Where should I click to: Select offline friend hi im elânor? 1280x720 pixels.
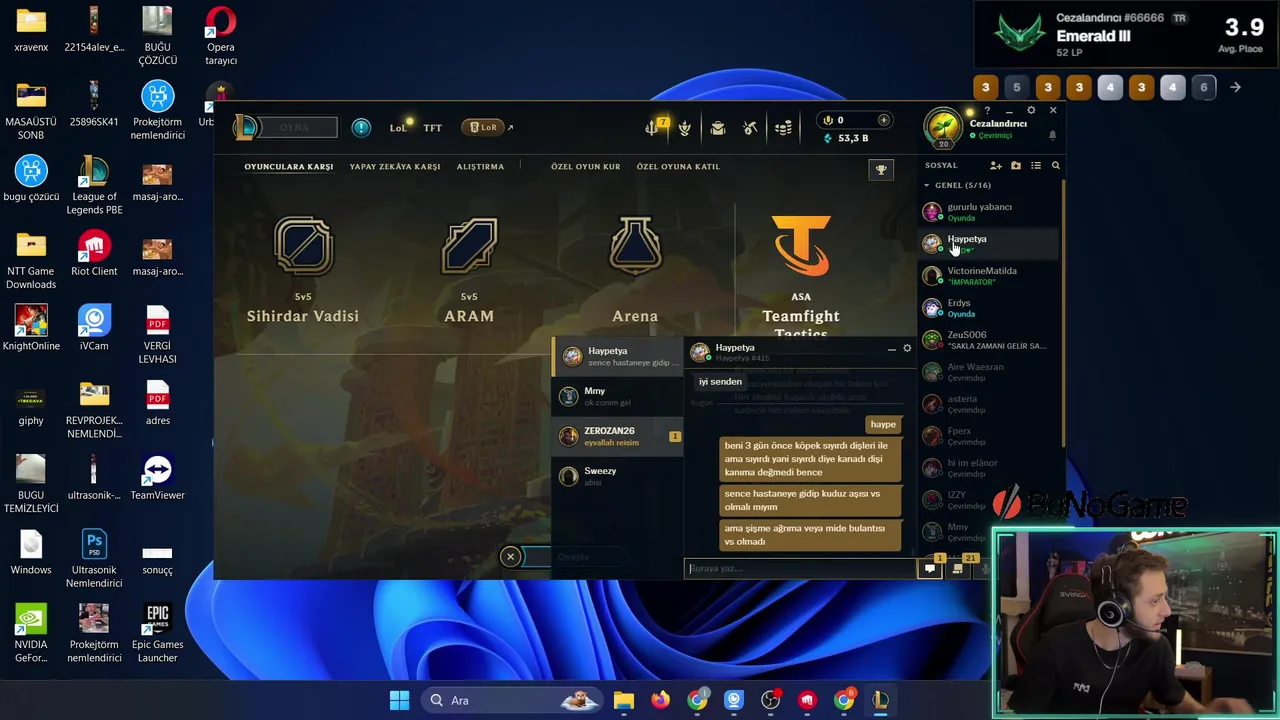tap(988, 468)
